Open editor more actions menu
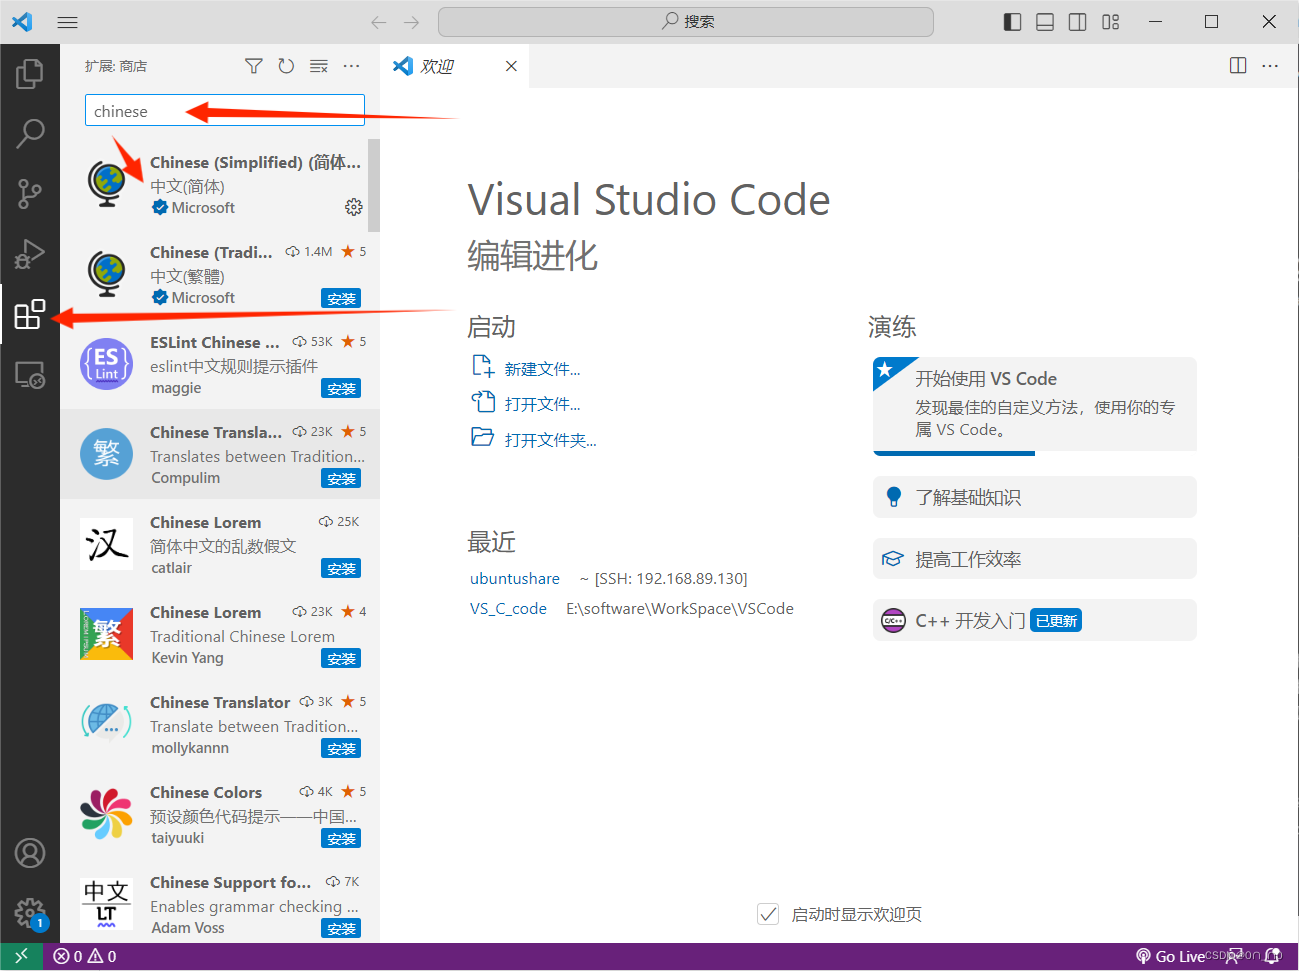The image size is (1299, 971). 1270,66
